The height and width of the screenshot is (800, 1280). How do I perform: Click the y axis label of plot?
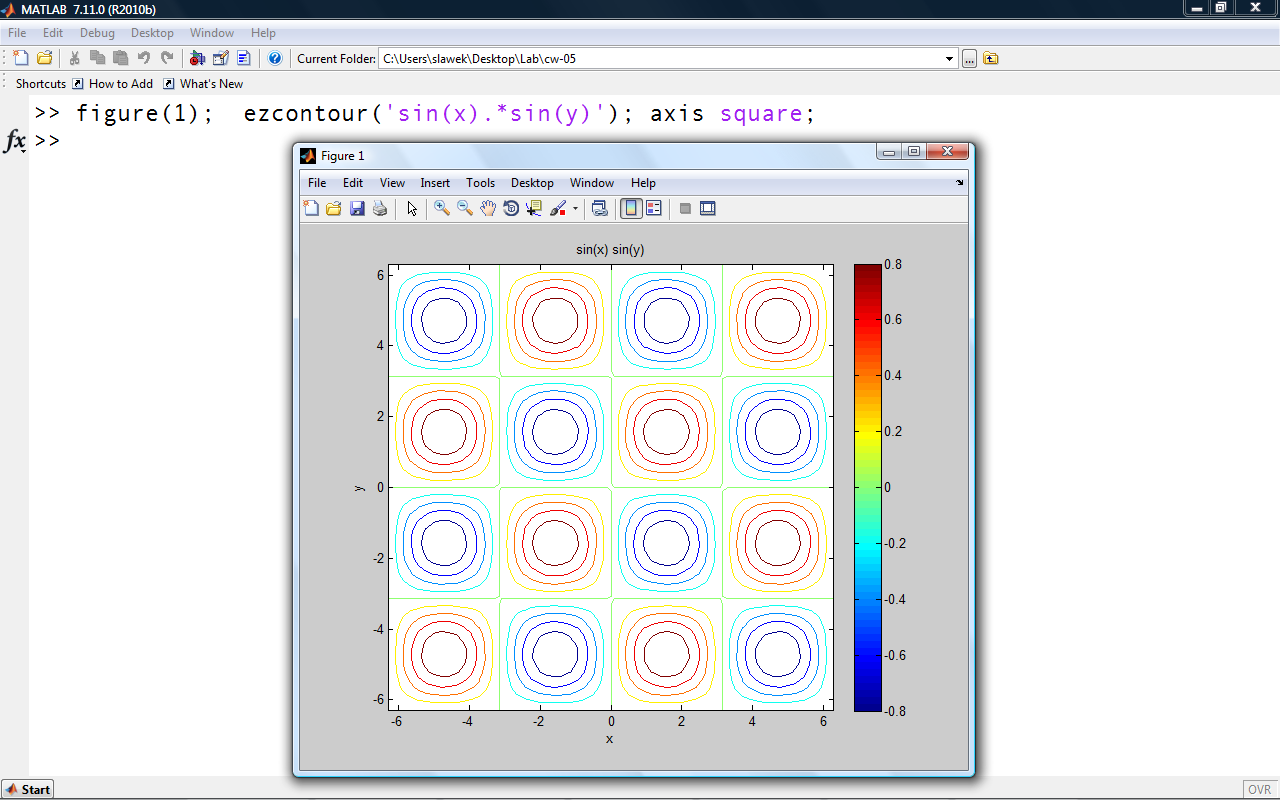[x=358, y=487]
